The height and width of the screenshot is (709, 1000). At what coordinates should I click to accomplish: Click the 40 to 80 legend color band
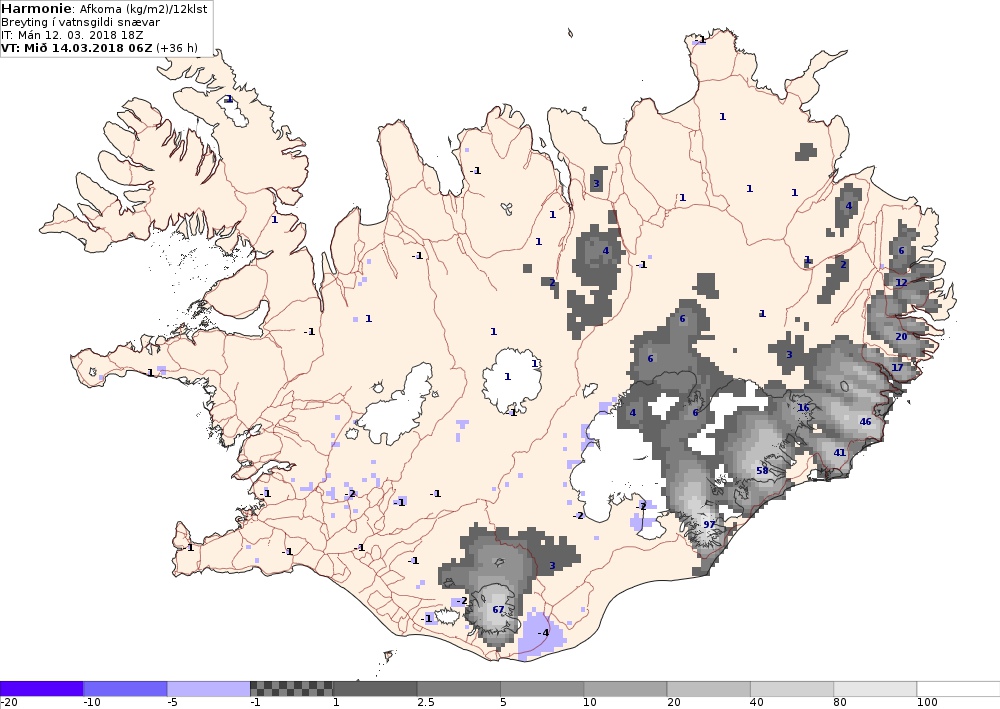click(x=792, y=689)
